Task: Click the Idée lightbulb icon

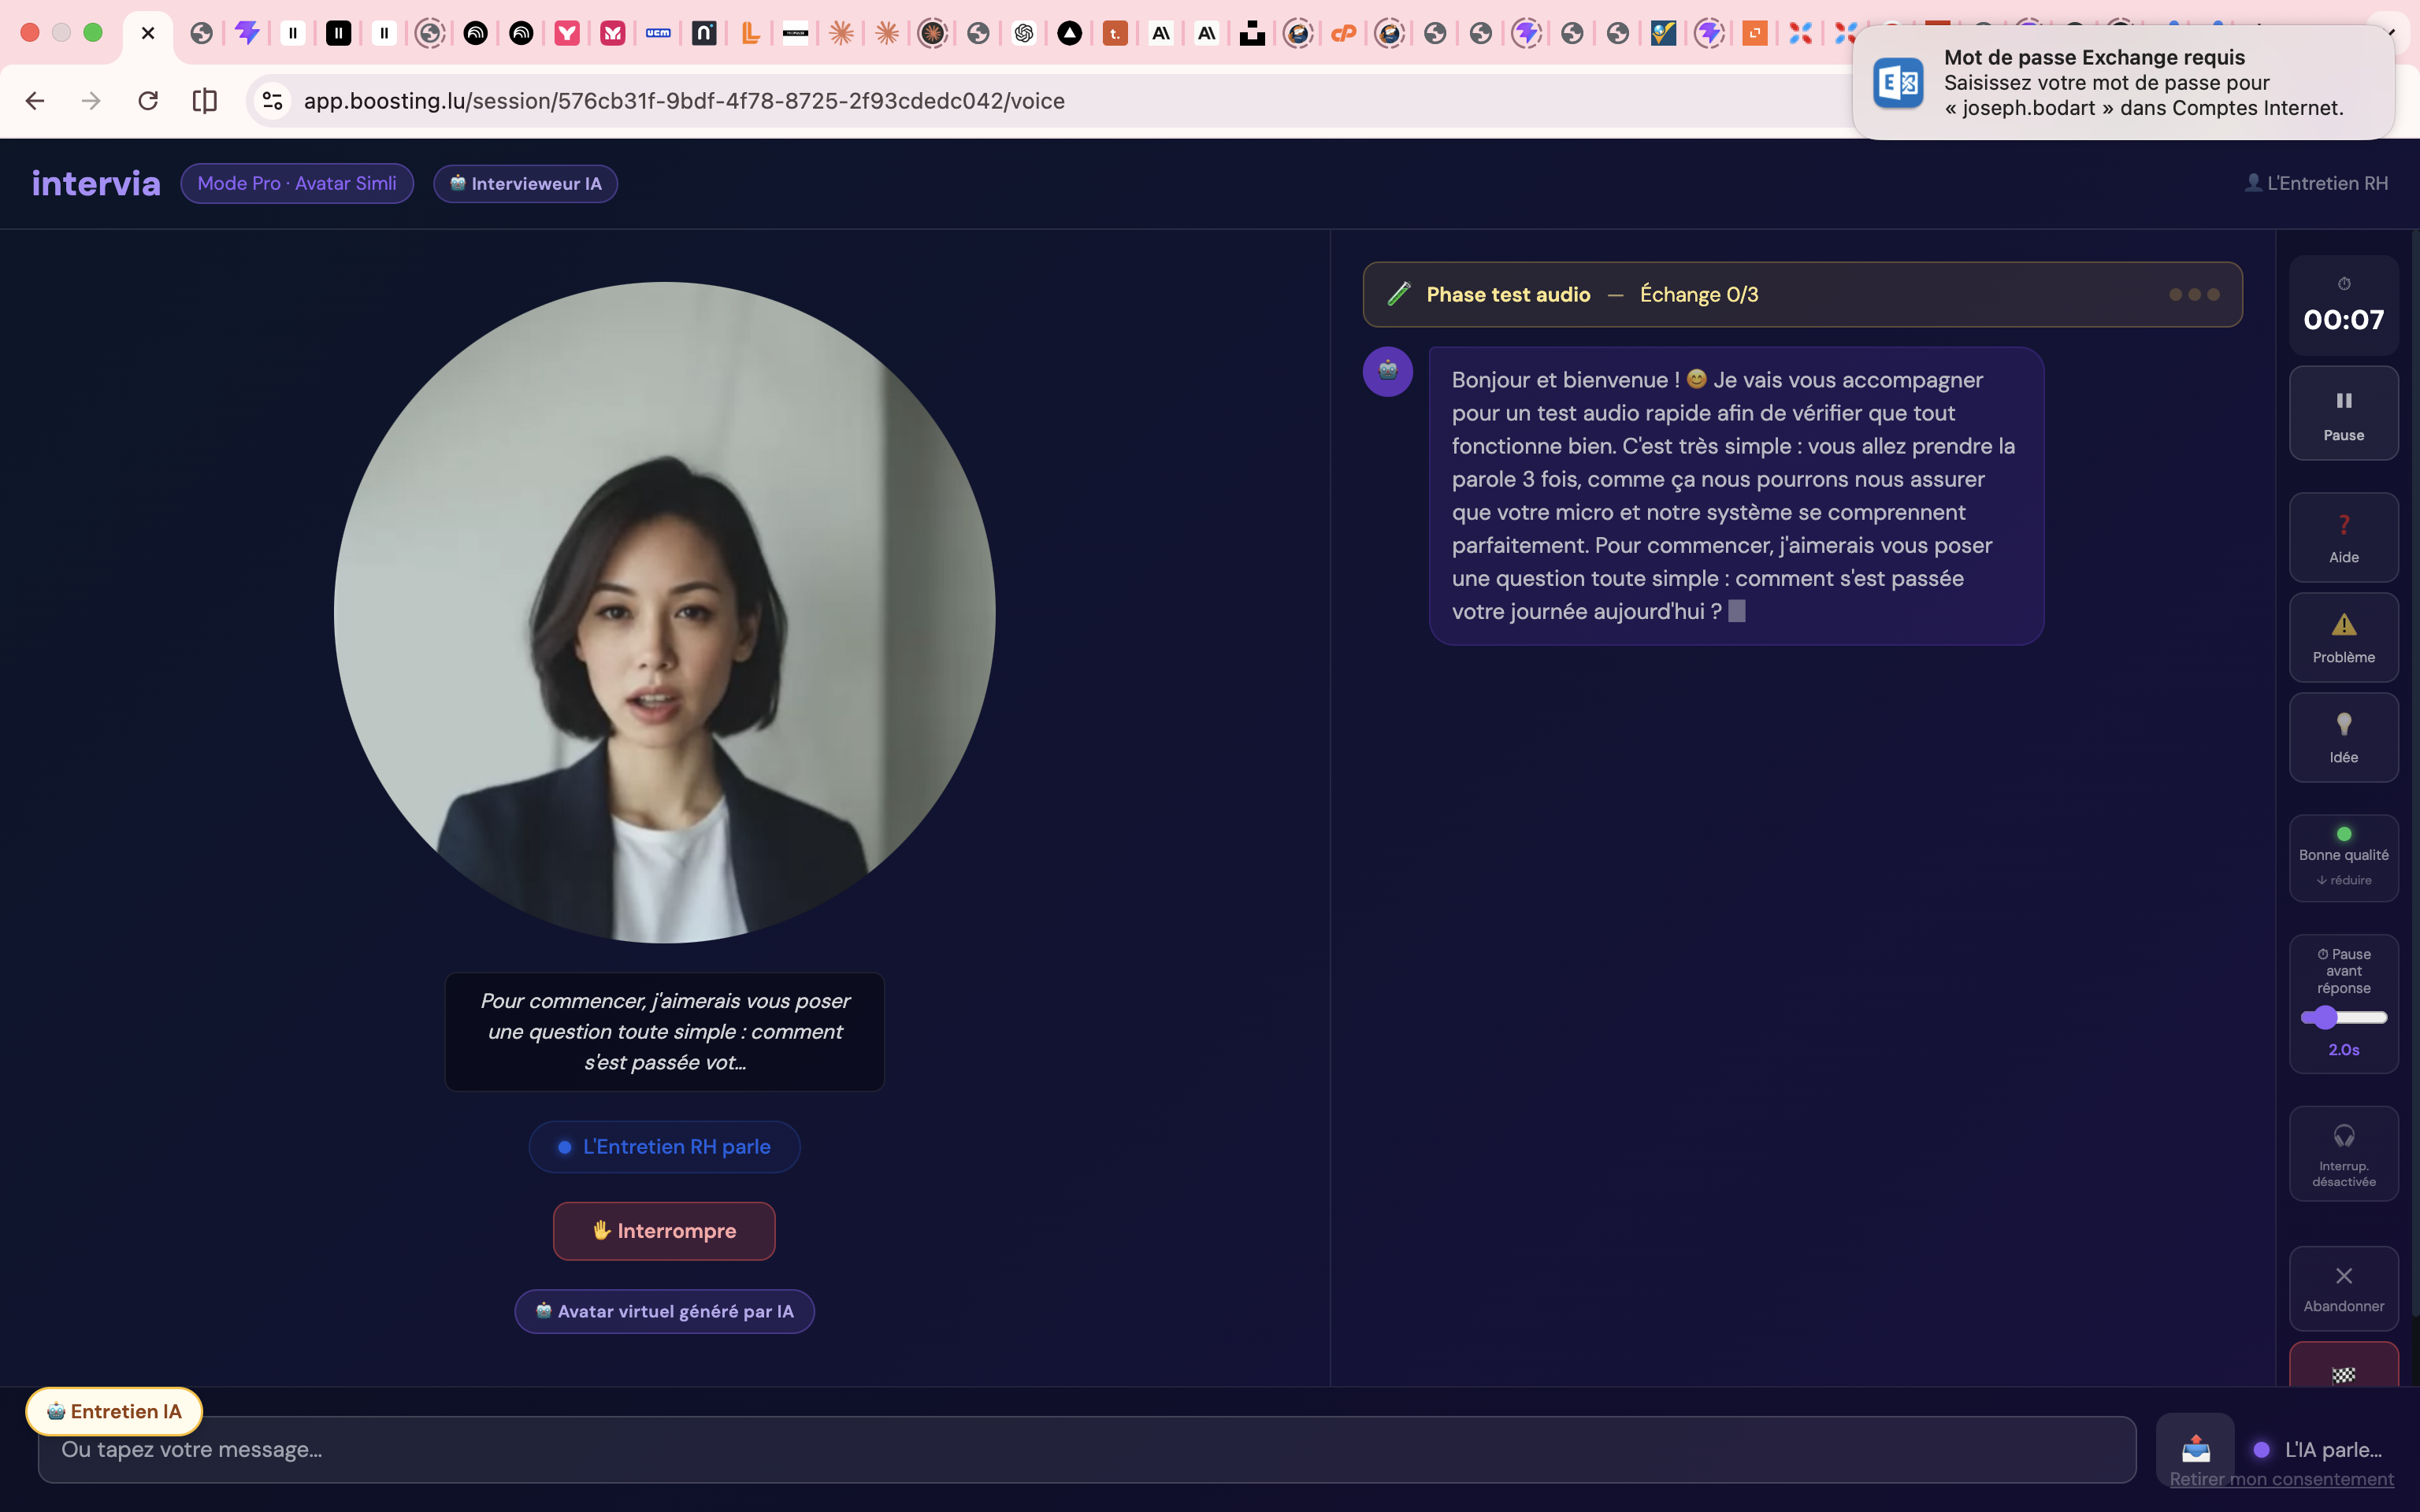Action: [2344, 737]
